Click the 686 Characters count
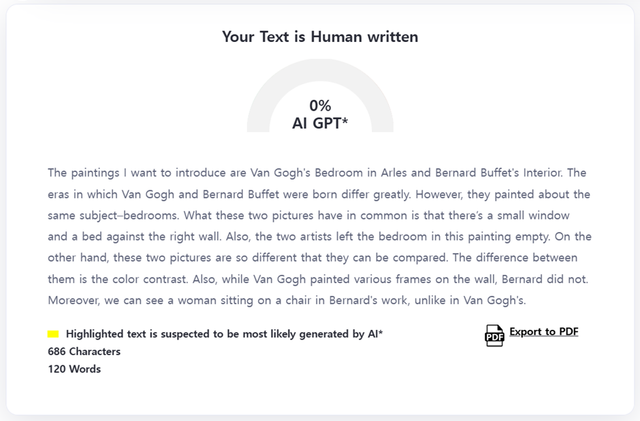Screen dimensions: 640x421 (x=84, y=352)
